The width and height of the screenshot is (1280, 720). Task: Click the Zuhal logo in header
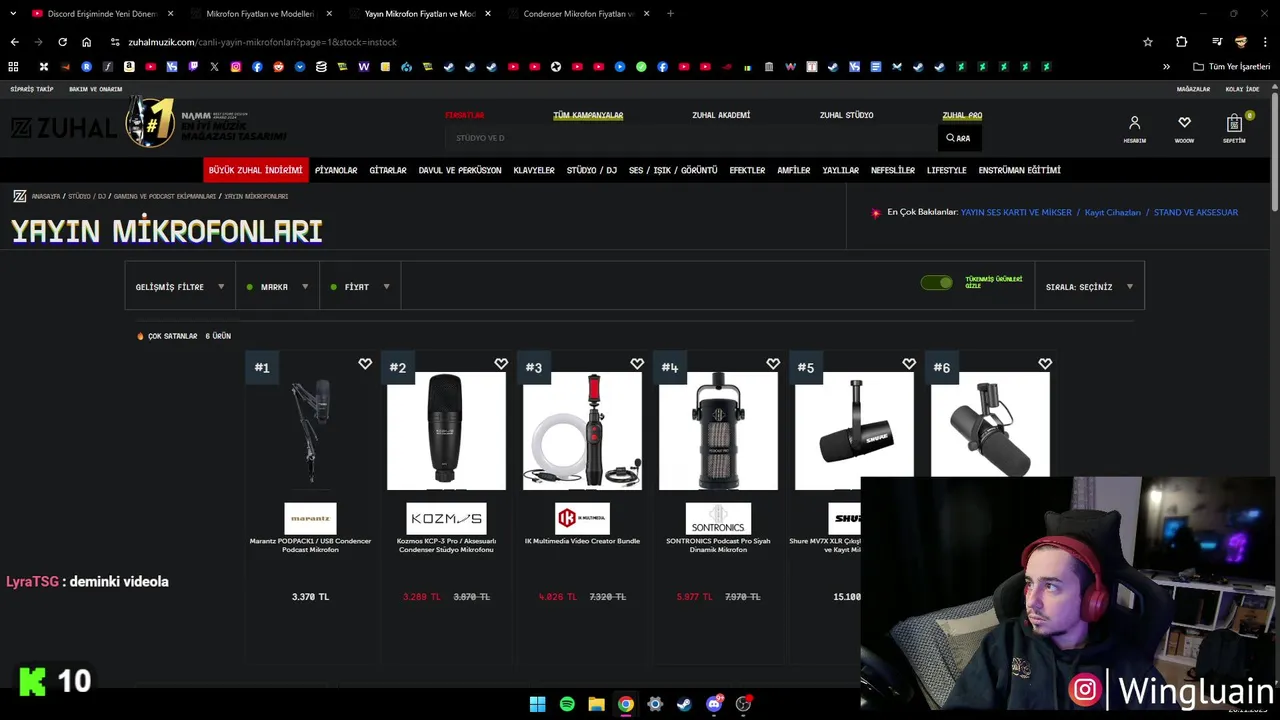pos(63,128)
